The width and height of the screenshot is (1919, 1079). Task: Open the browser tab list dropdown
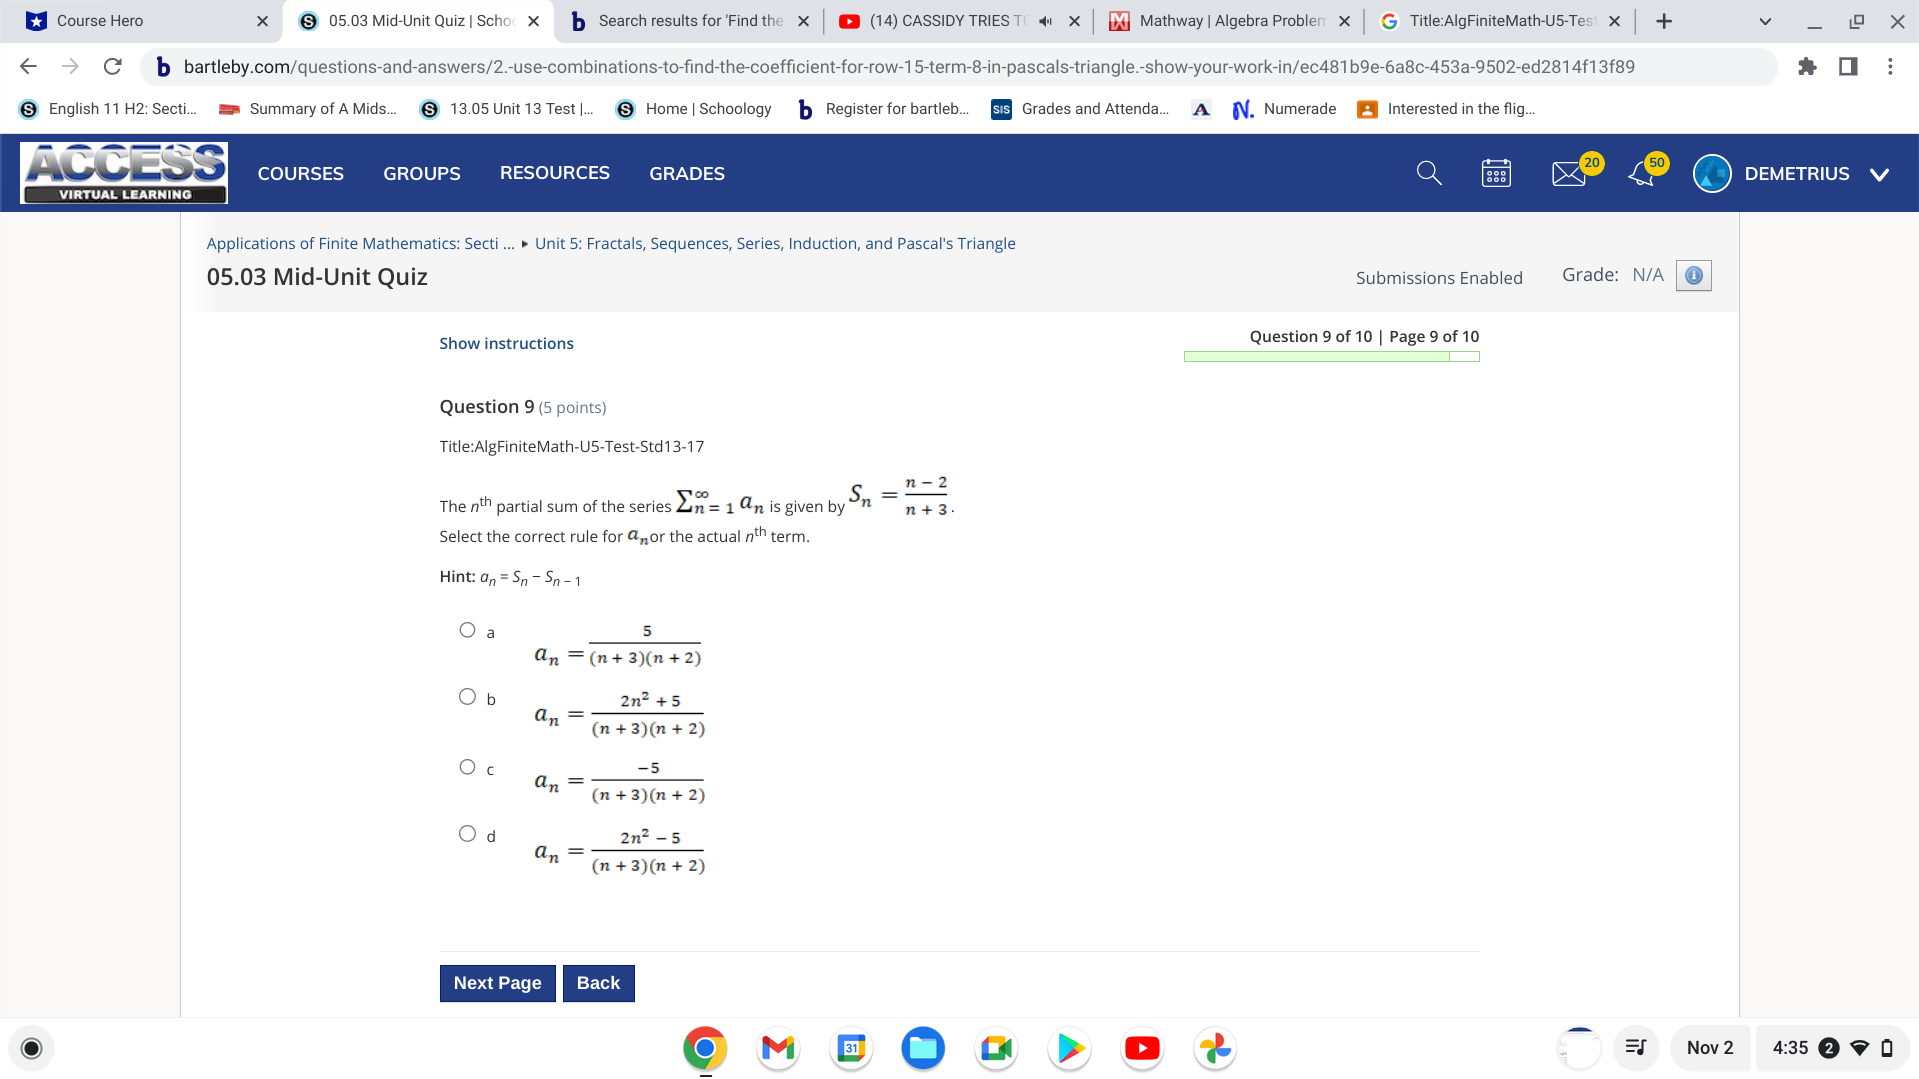1764,20
